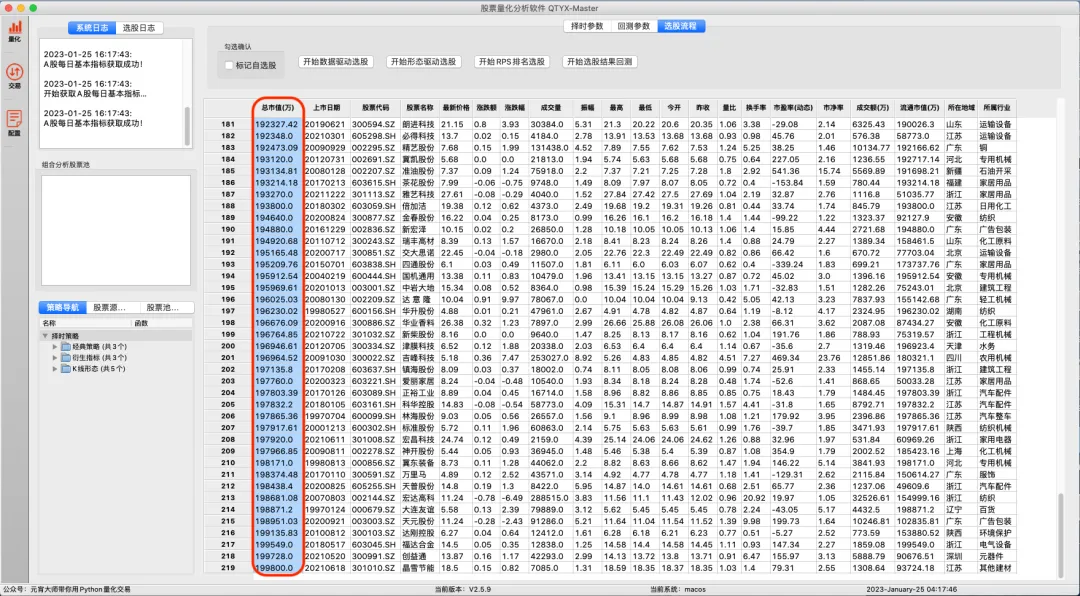Click total market value 197832.2 cell

click(x=278, y=404)
